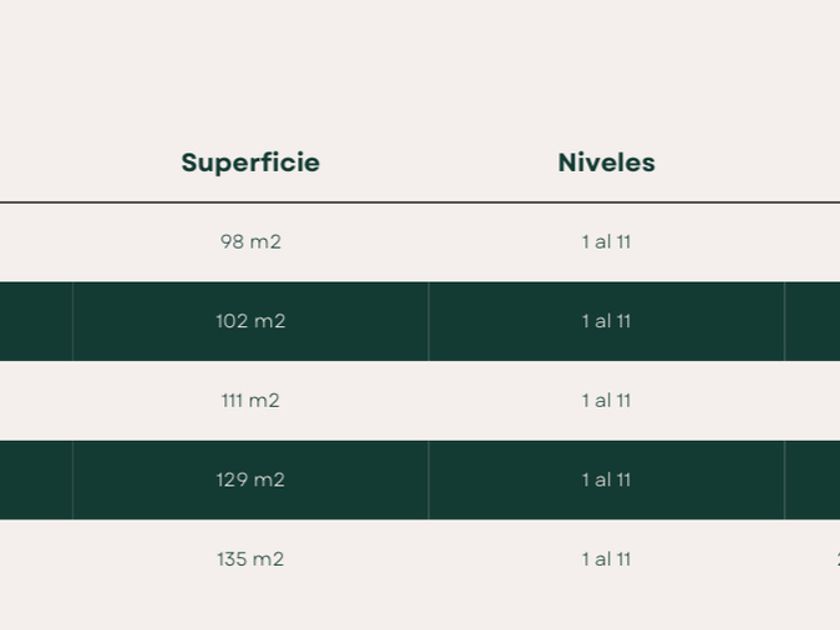Select the 98 m2 surface cell
This screenshot has width=840, height=630.
[250, 242]
